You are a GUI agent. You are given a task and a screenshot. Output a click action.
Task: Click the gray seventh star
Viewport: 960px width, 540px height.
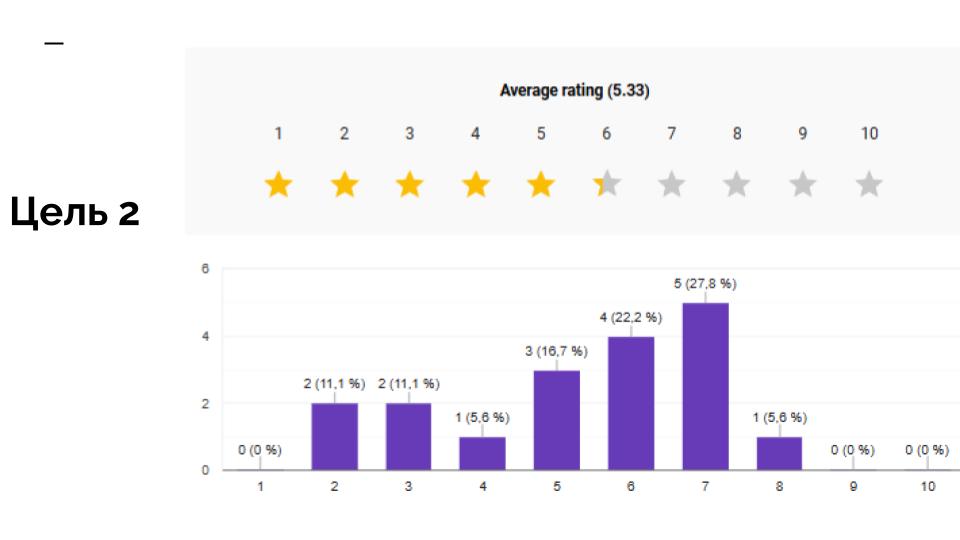point(672,184)
